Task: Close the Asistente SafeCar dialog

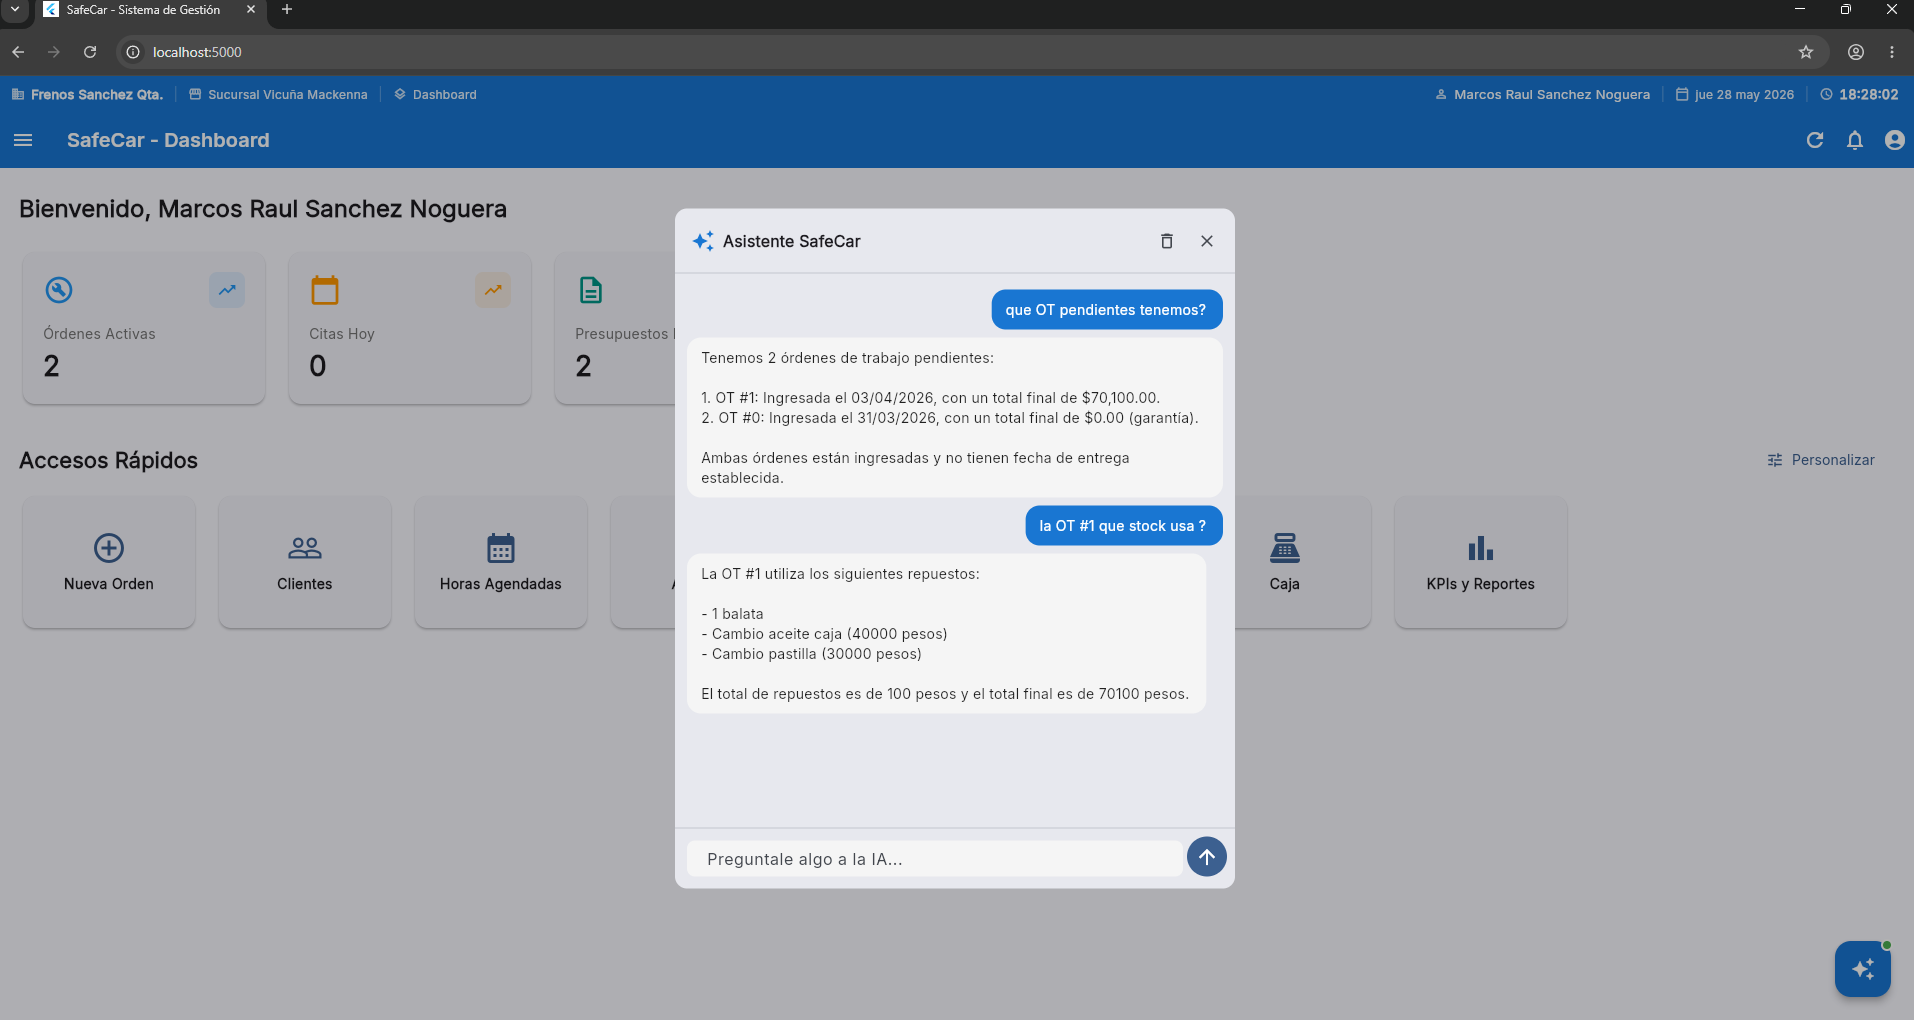Action: tap(1207, 241)
